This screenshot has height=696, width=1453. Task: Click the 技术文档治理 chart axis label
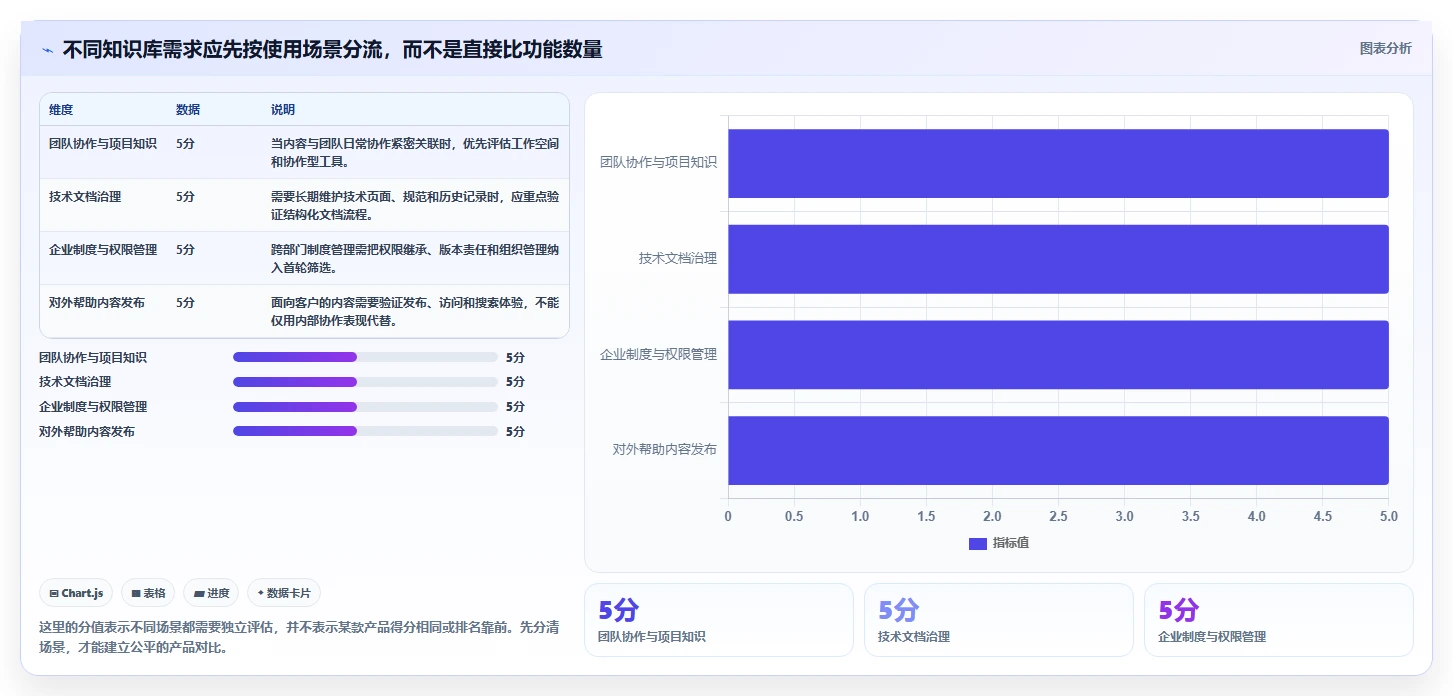[678, 258]
